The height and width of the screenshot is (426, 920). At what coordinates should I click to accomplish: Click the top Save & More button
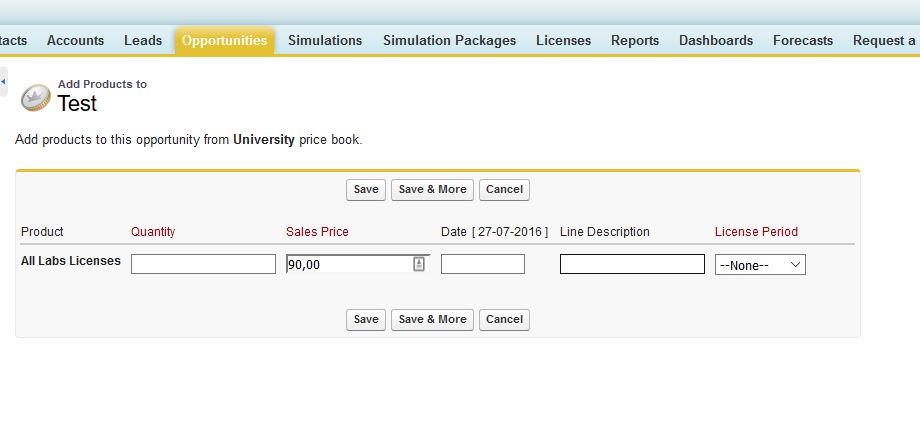point(432,190)
